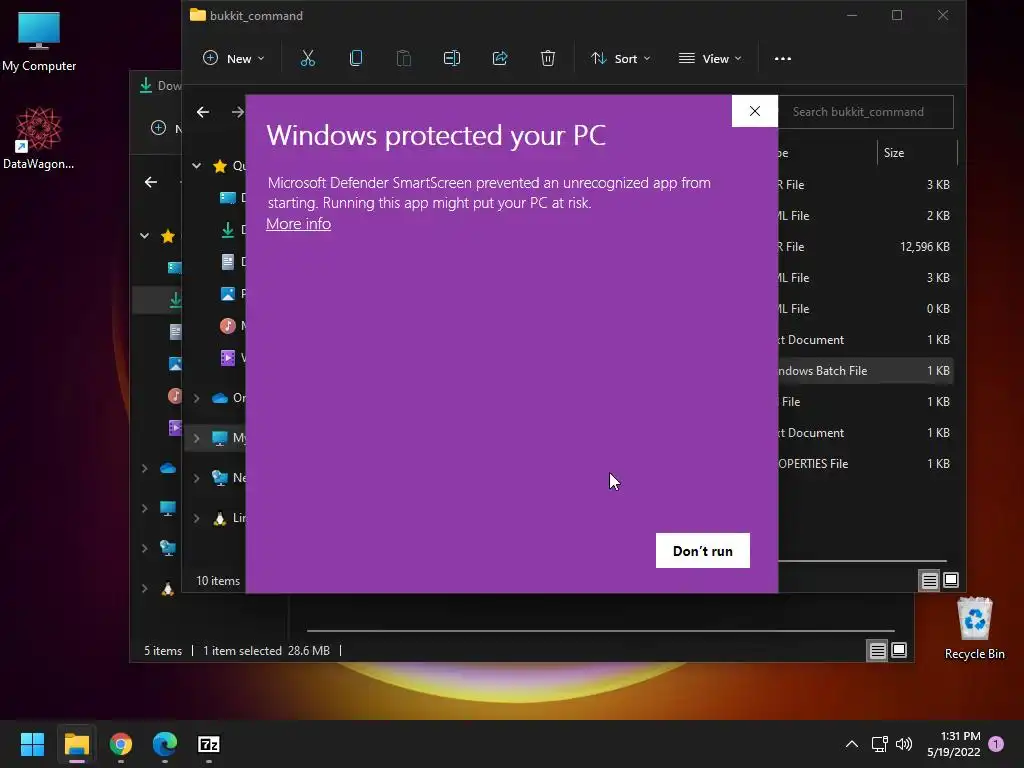The width and height of the screenshot is (1024, 768).
Task: Expand the OneDrive tree node
Action: [x=197, y=398]
